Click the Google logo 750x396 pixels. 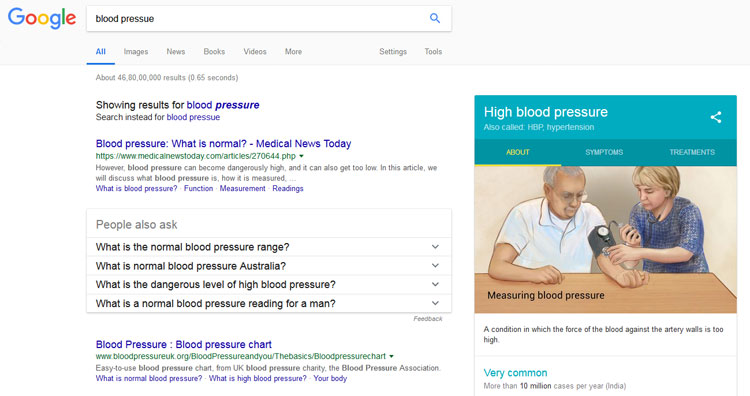[x=42, y=19]
